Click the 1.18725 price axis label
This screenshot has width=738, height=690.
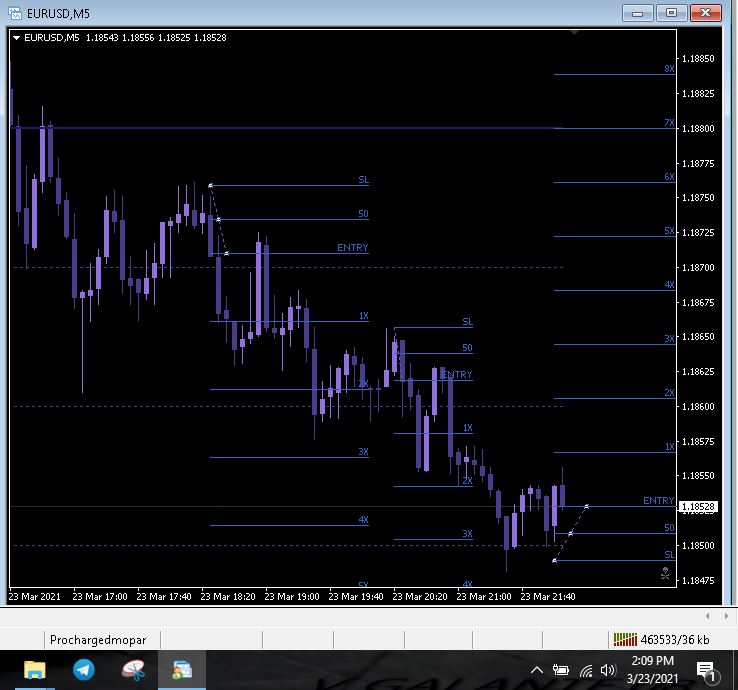click(698, 233)
